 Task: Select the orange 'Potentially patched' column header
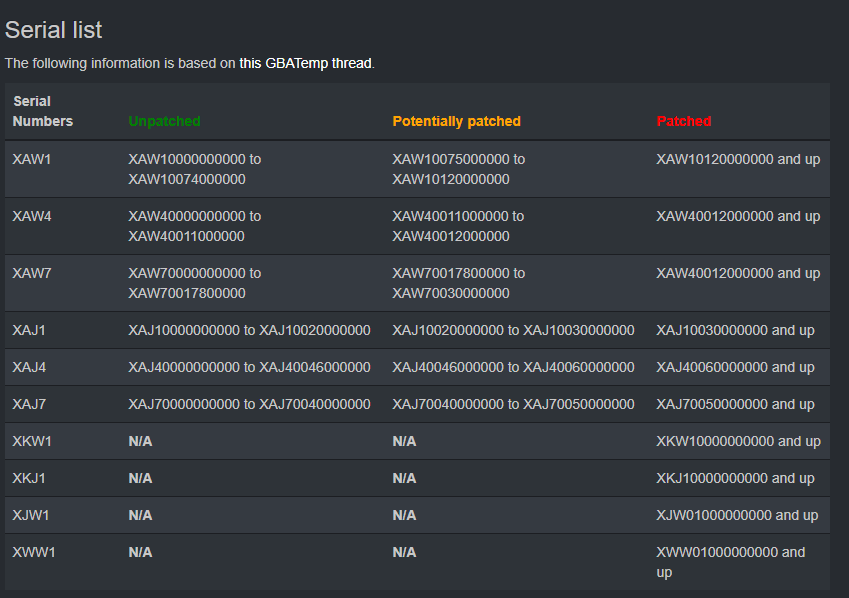tap(456, 121)
